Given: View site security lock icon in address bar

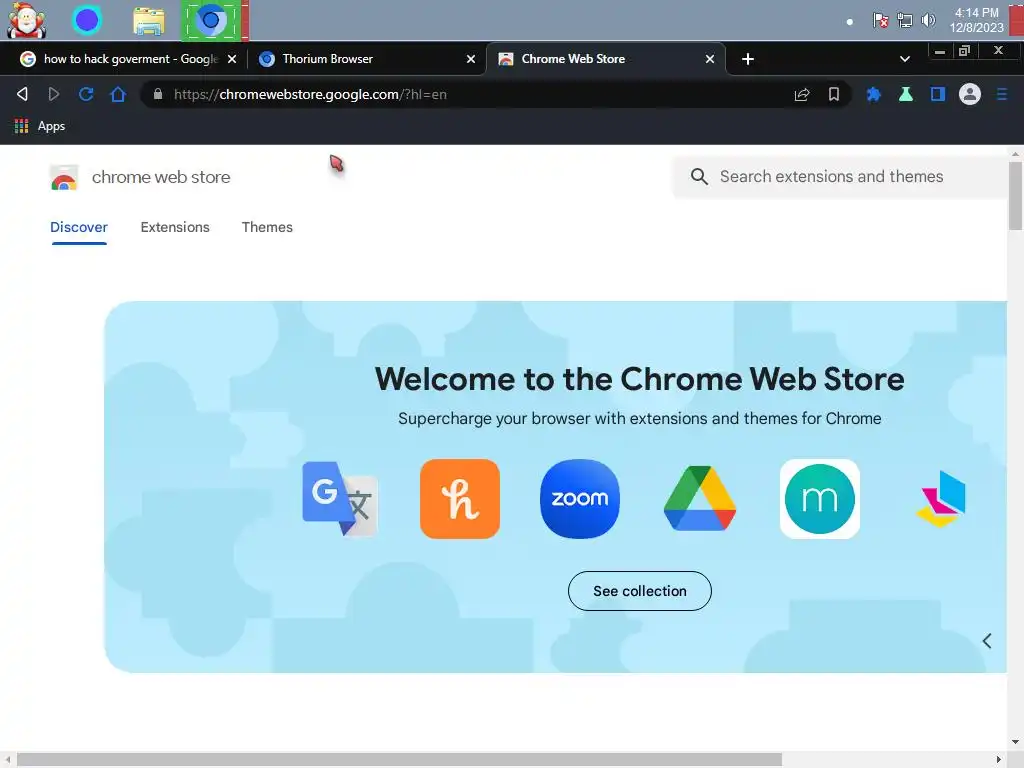Looking at the screenshot, I should click(157, 94).
